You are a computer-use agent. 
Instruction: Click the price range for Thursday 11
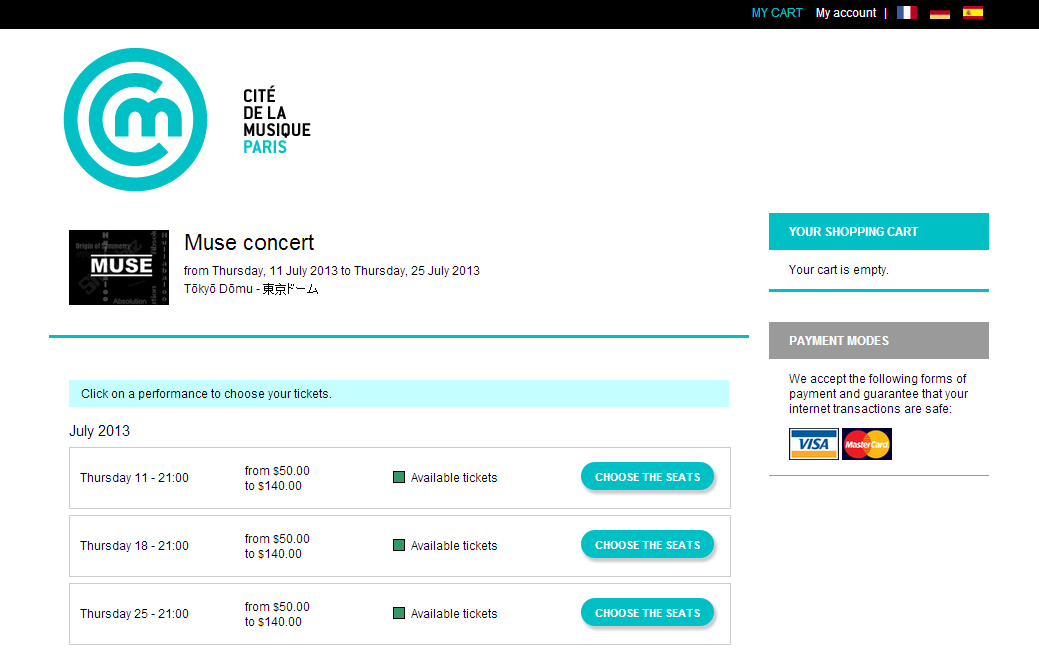click(x=277, y=478)
